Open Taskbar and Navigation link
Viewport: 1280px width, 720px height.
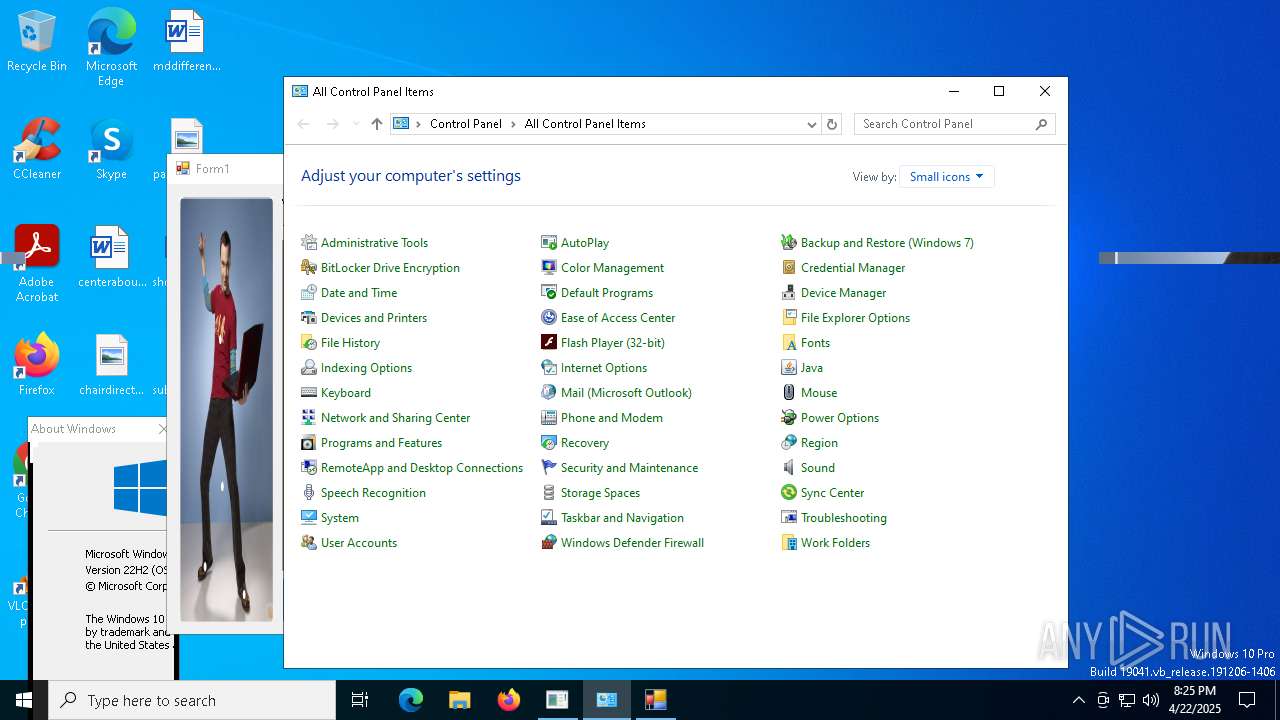[622, 518]
